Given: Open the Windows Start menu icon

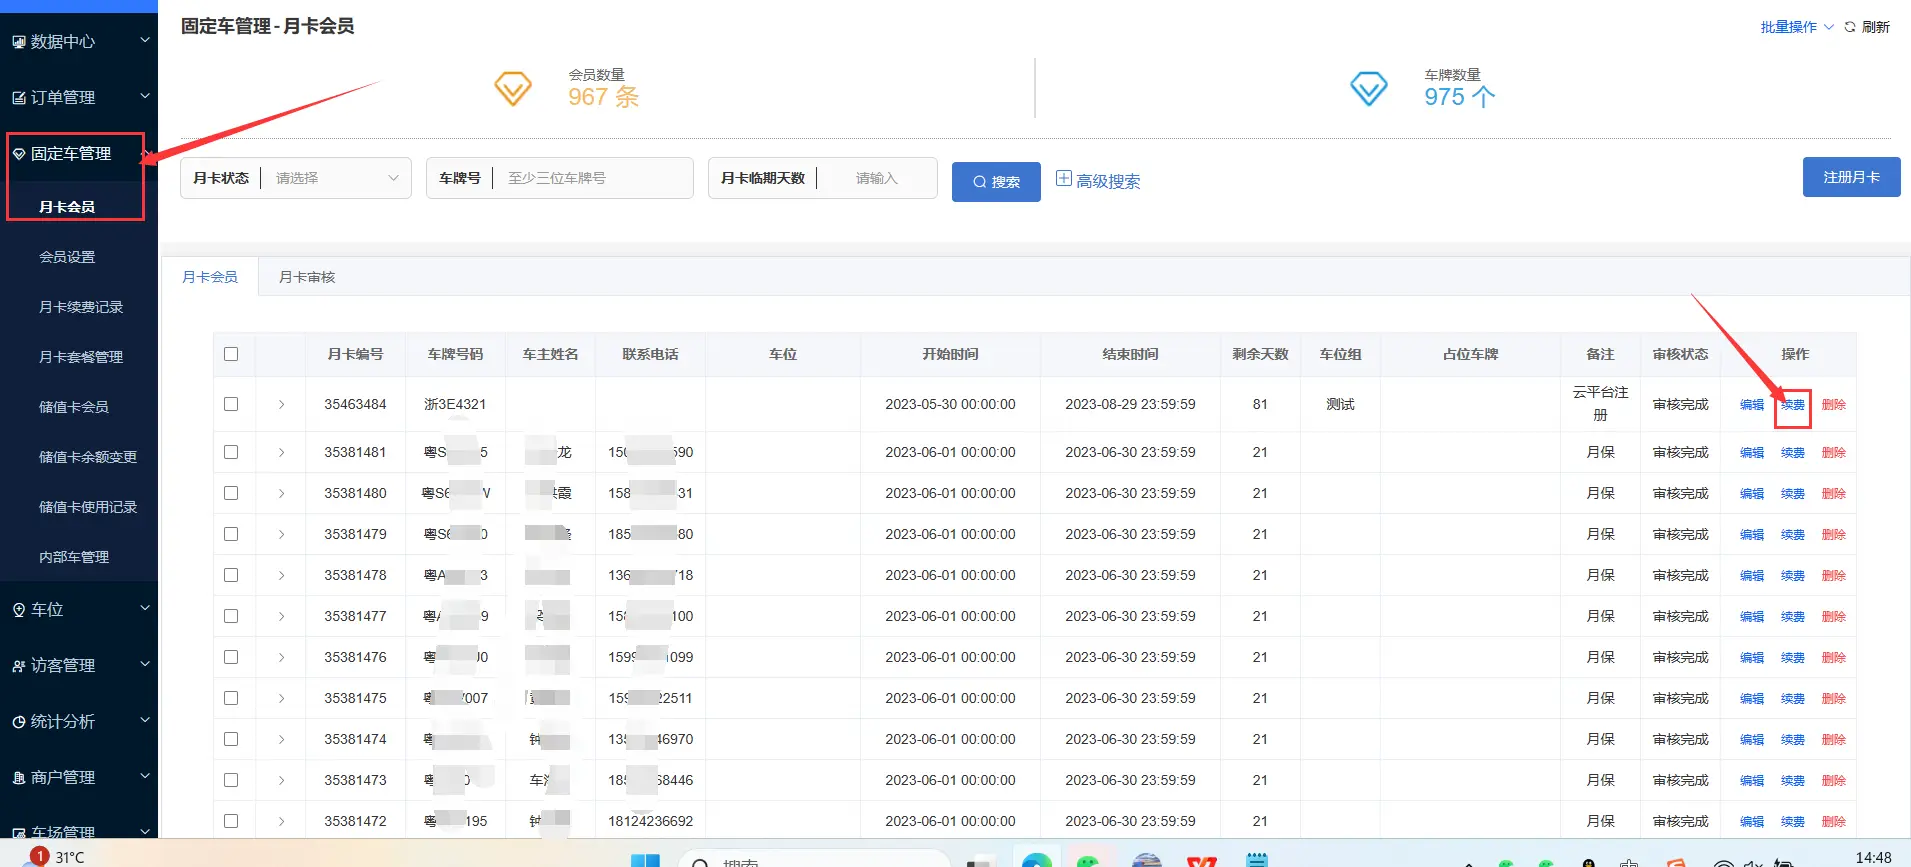Looking at the screenshot, I should pos(645,860).
